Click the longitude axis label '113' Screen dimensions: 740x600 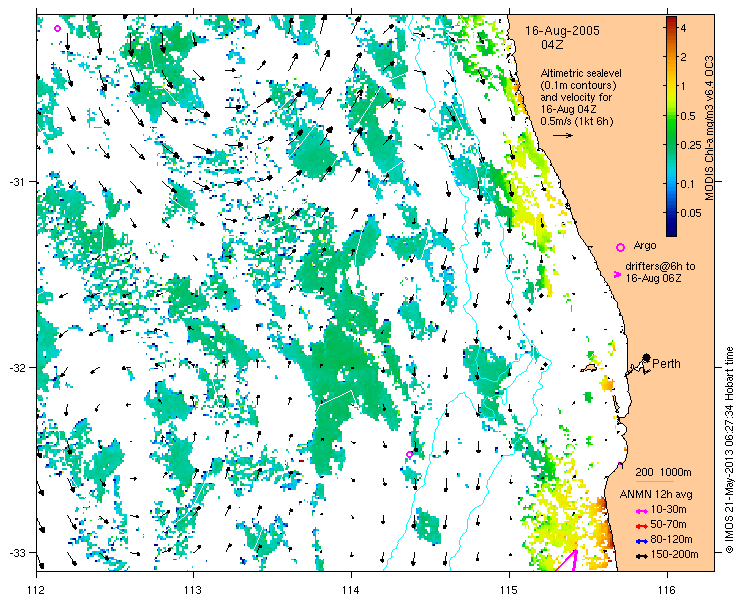coord(193,590)
